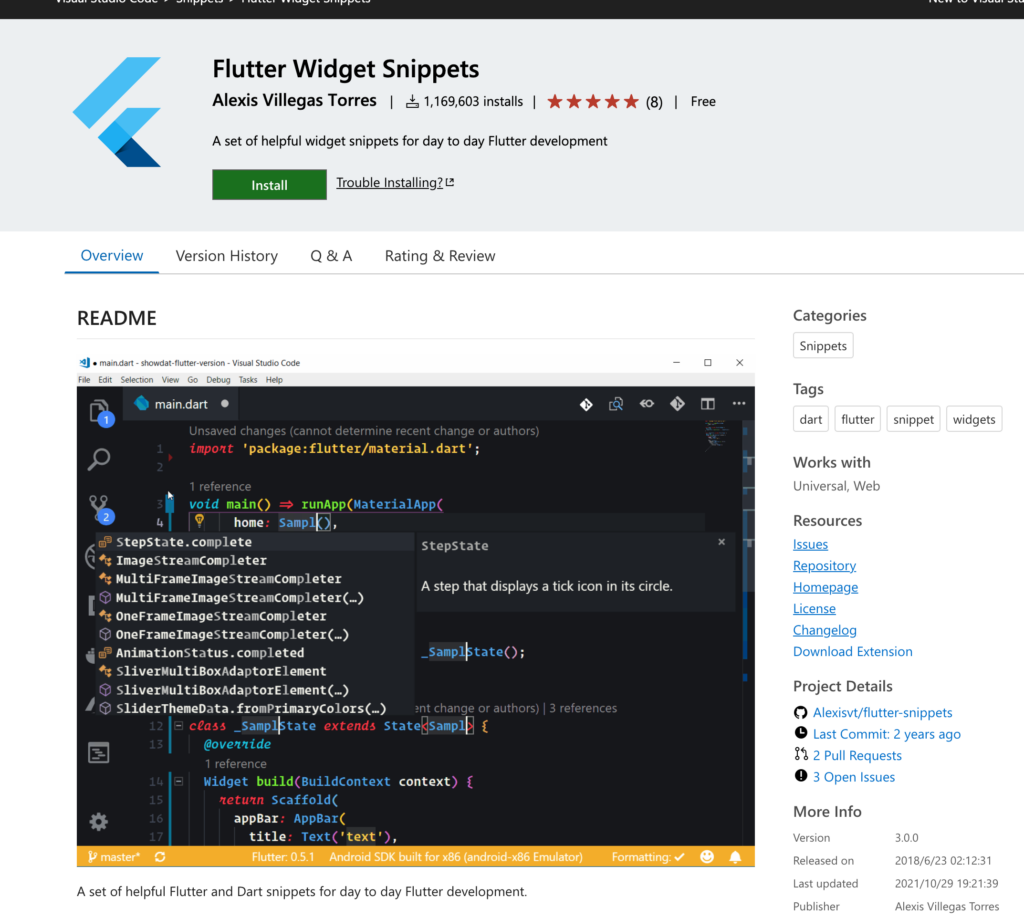Click the notification bell in the orange status bar
Viewport: 1024px width, 918px height.
[x=735, y=857]
